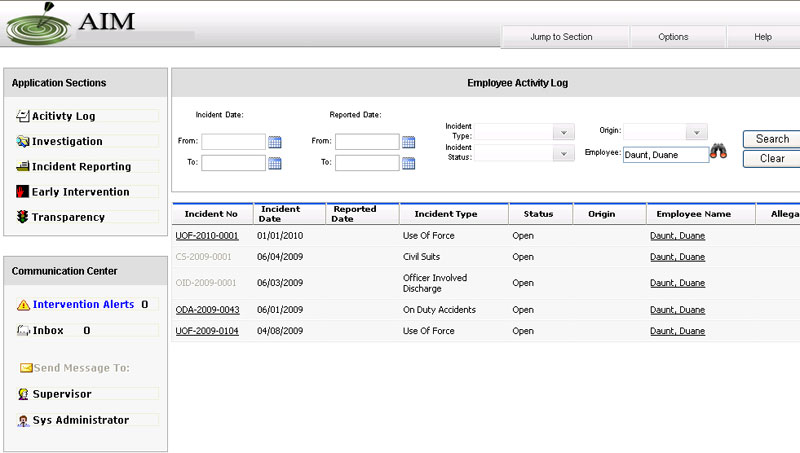Screen dimensions: 800x453
Task: Expand the Incident Type dropdown
Action: point(564,133)
